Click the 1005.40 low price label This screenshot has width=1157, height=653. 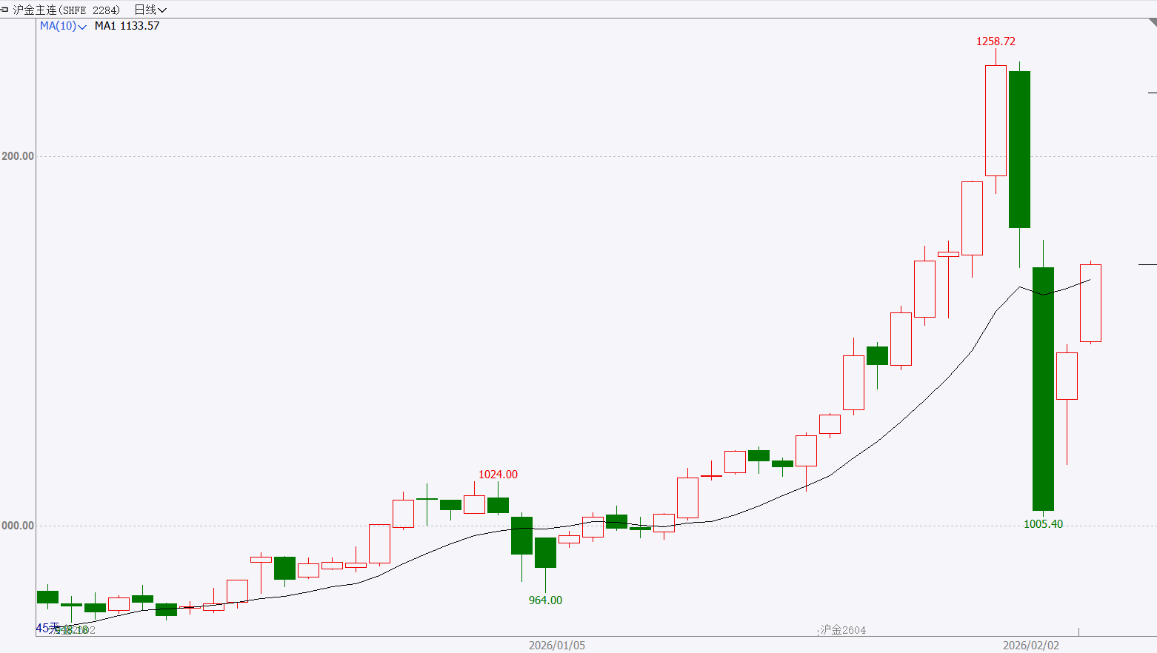1043,524
